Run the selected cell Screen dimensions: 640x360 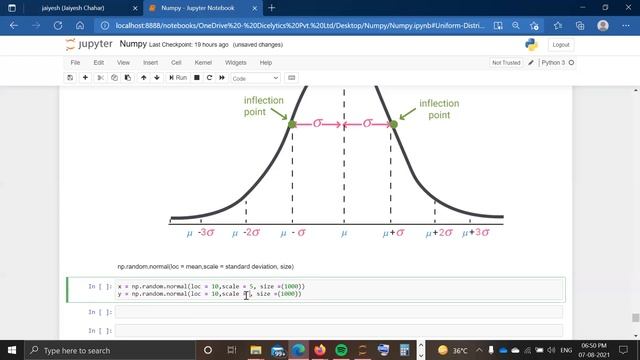(178, 78)
